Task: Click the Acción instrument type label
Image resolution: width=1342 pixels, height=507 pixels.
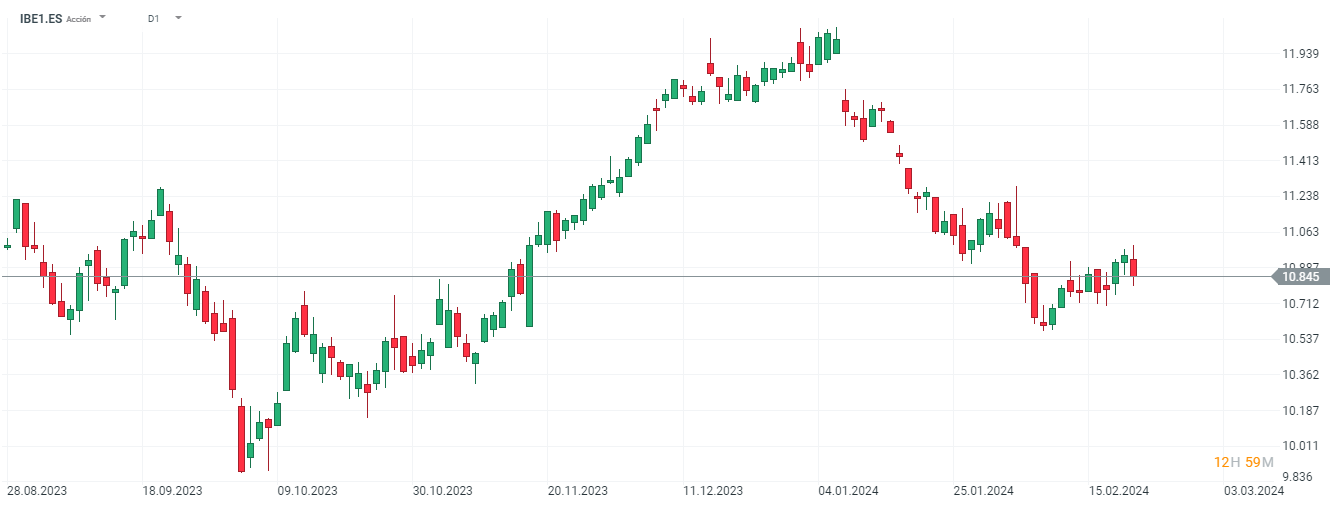Action: coord(79,19)
